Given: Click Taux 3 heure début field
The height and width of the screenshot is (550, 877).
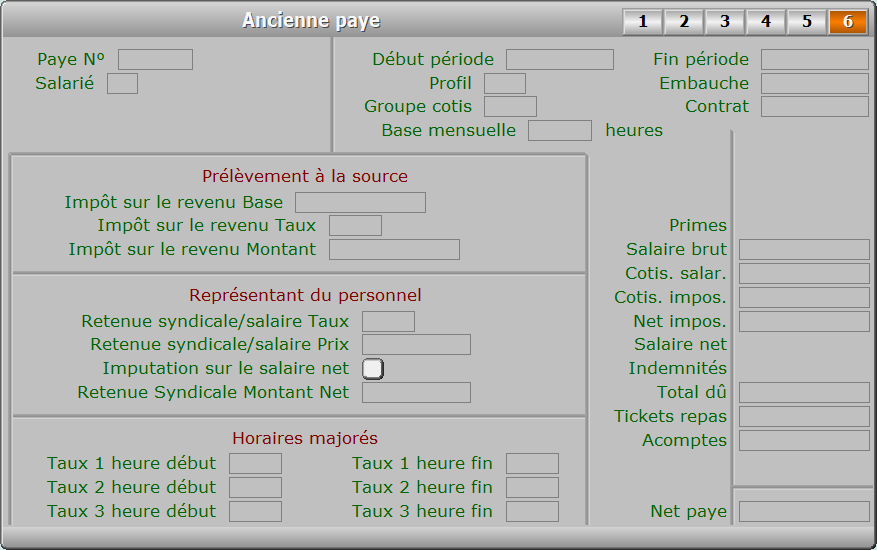Looking at the screenshot, I should click(x=255, y=511).
